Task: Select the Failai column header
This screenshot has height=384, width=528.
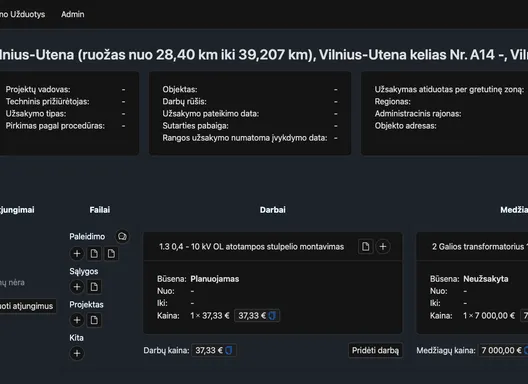Action: (100, 210)
